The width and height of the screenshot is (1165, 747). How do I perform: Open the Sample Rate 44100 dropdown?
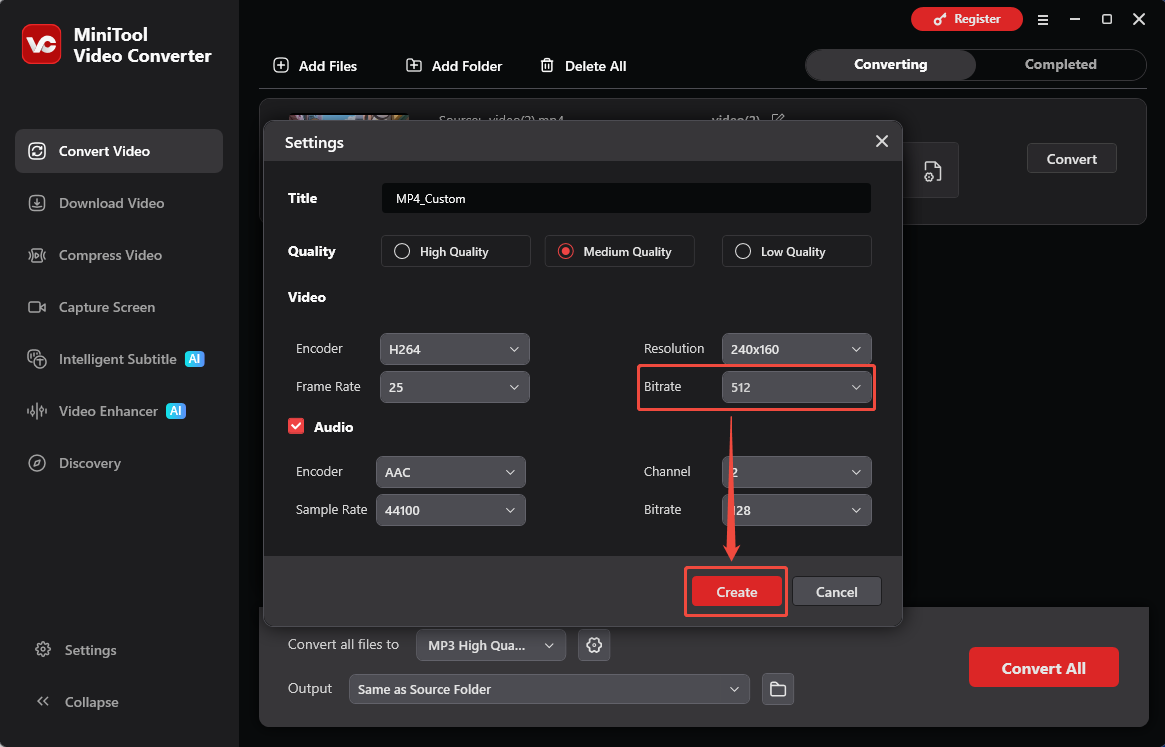pyautogui.click(x=451, y=510)
